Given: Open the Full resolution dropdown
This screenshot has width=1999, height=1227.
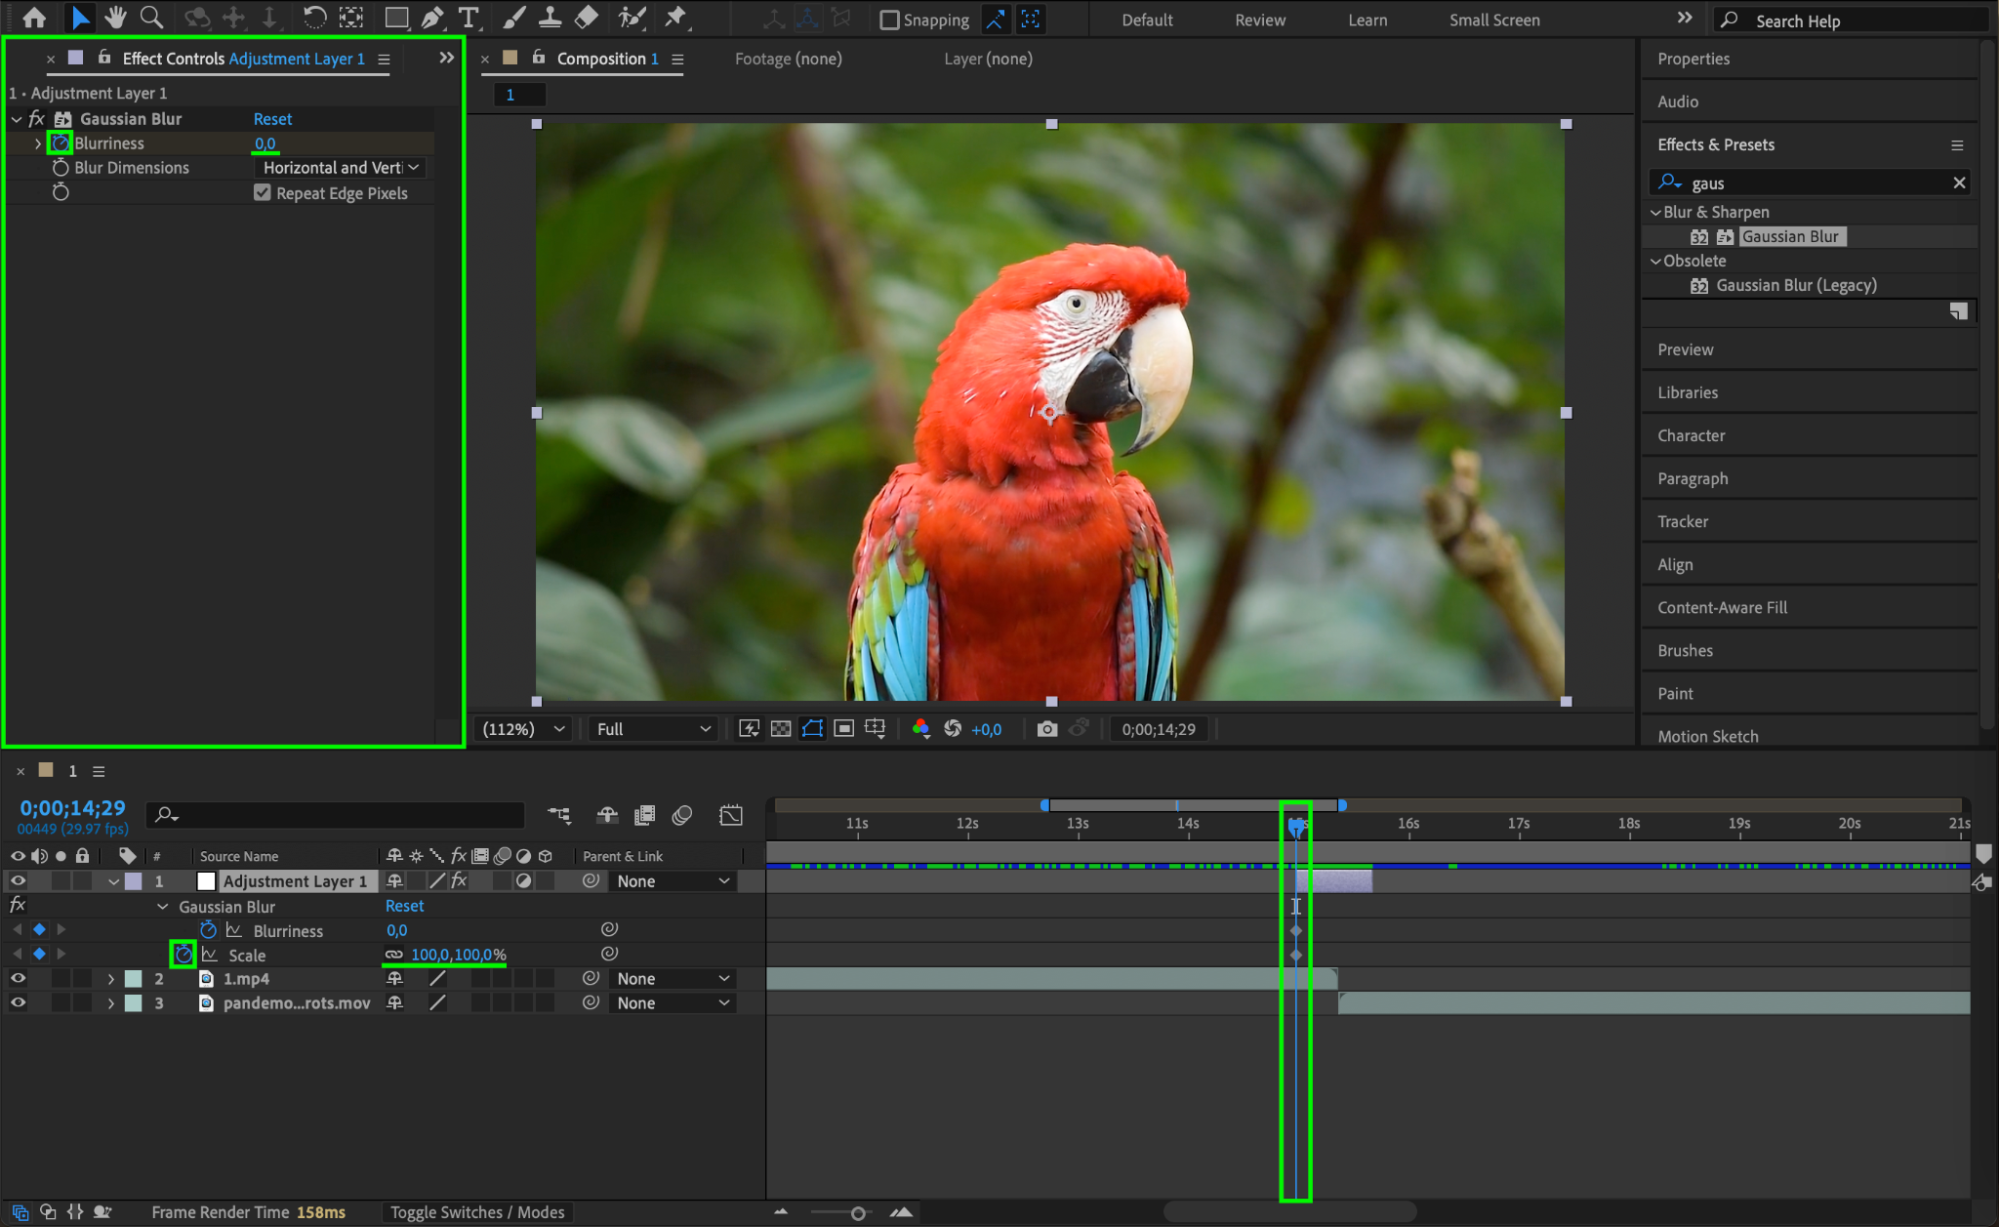Looking at the screenshot, I should [652, 729].
